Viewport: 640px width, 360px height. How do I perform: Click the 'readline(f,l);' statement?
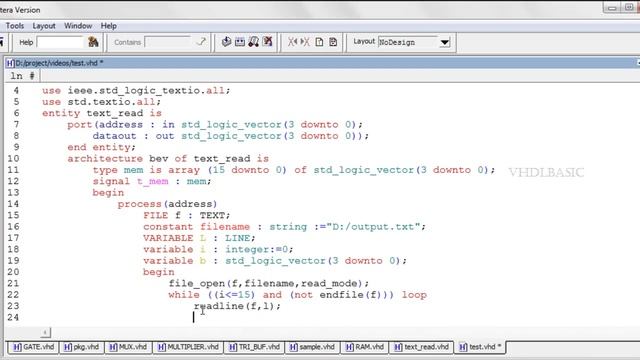pyautogui.click(x=237, y=306)
